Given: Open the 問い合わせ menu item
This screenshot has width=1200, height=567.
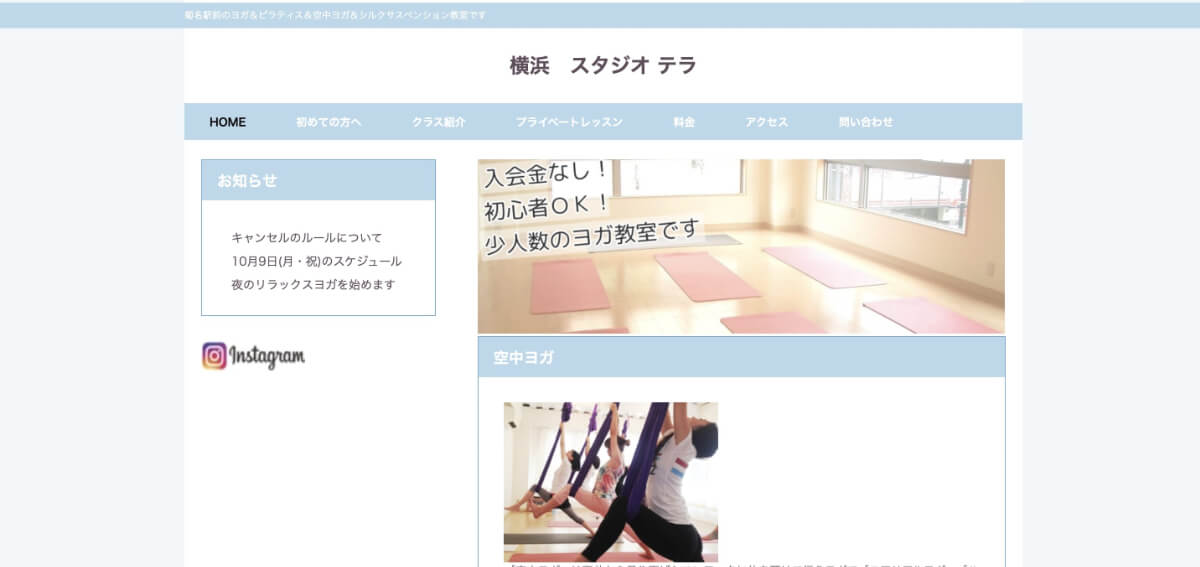Looking at the screenshot, I should click(x=866, y=122).
